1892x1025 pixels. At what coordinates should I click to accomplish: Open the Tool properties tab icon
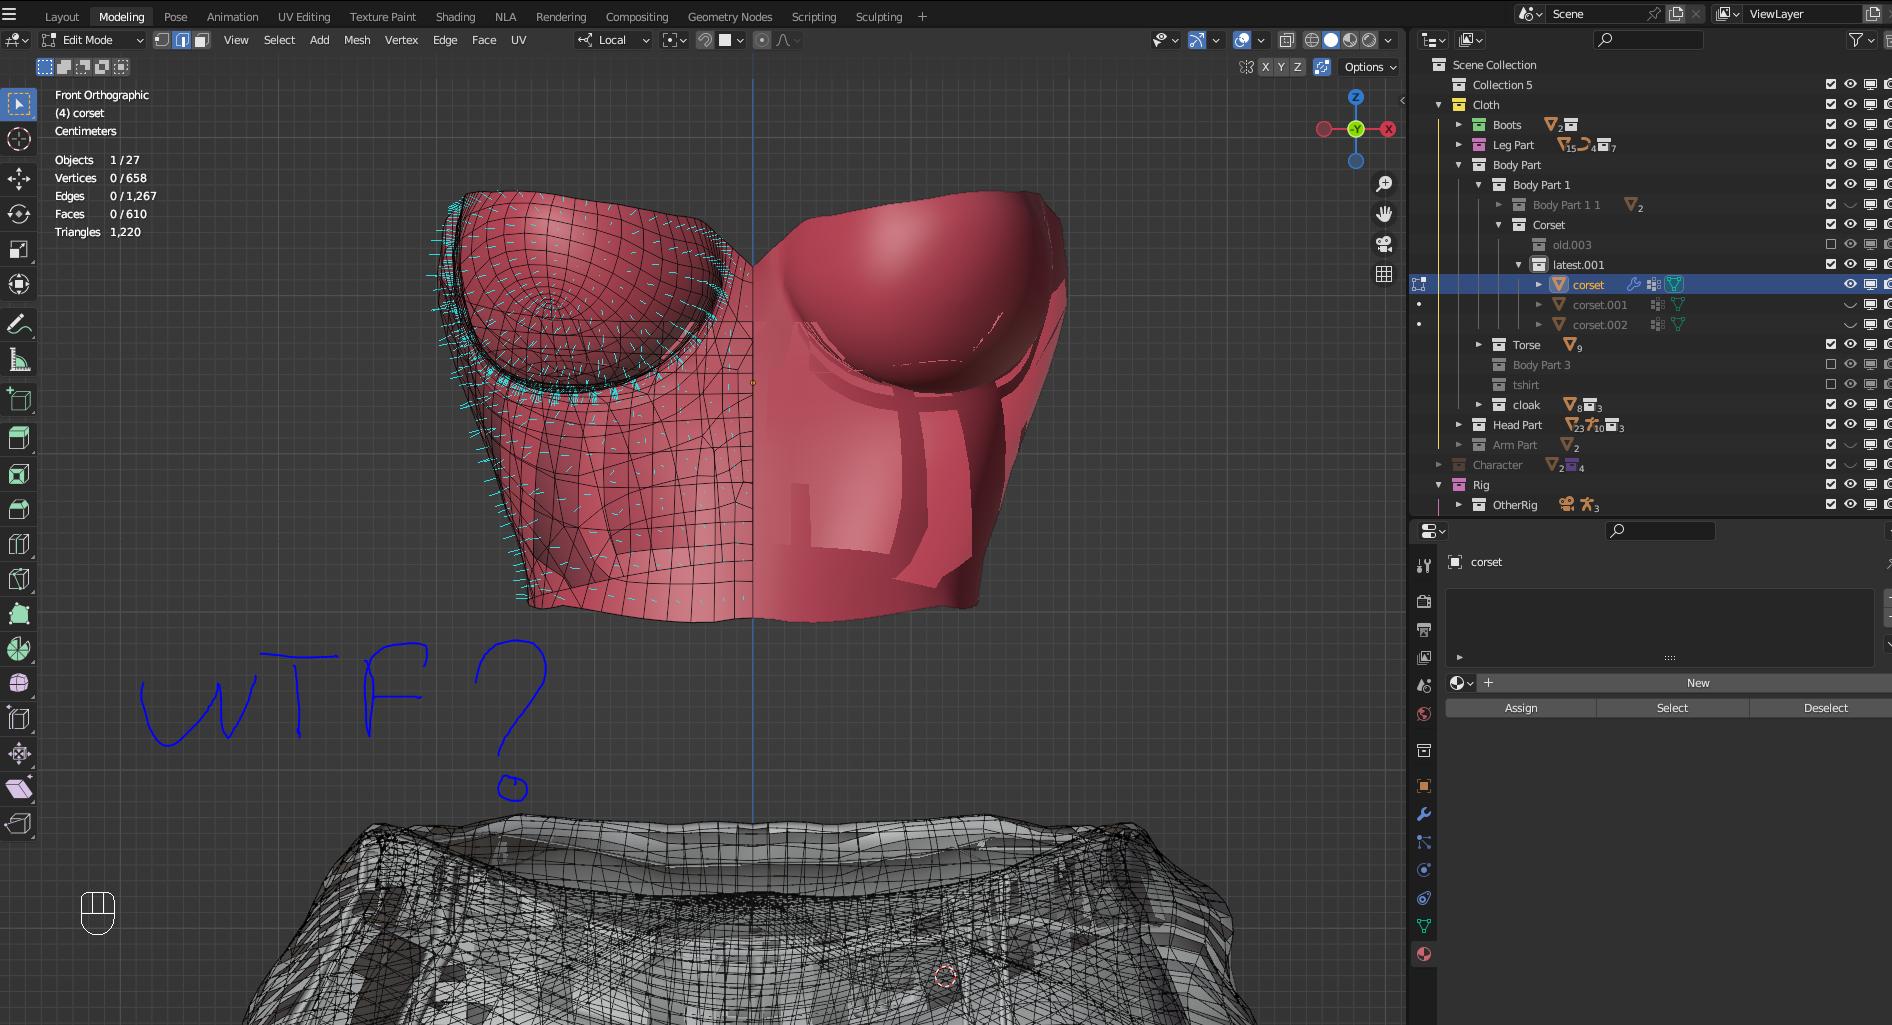[1424, 566]
